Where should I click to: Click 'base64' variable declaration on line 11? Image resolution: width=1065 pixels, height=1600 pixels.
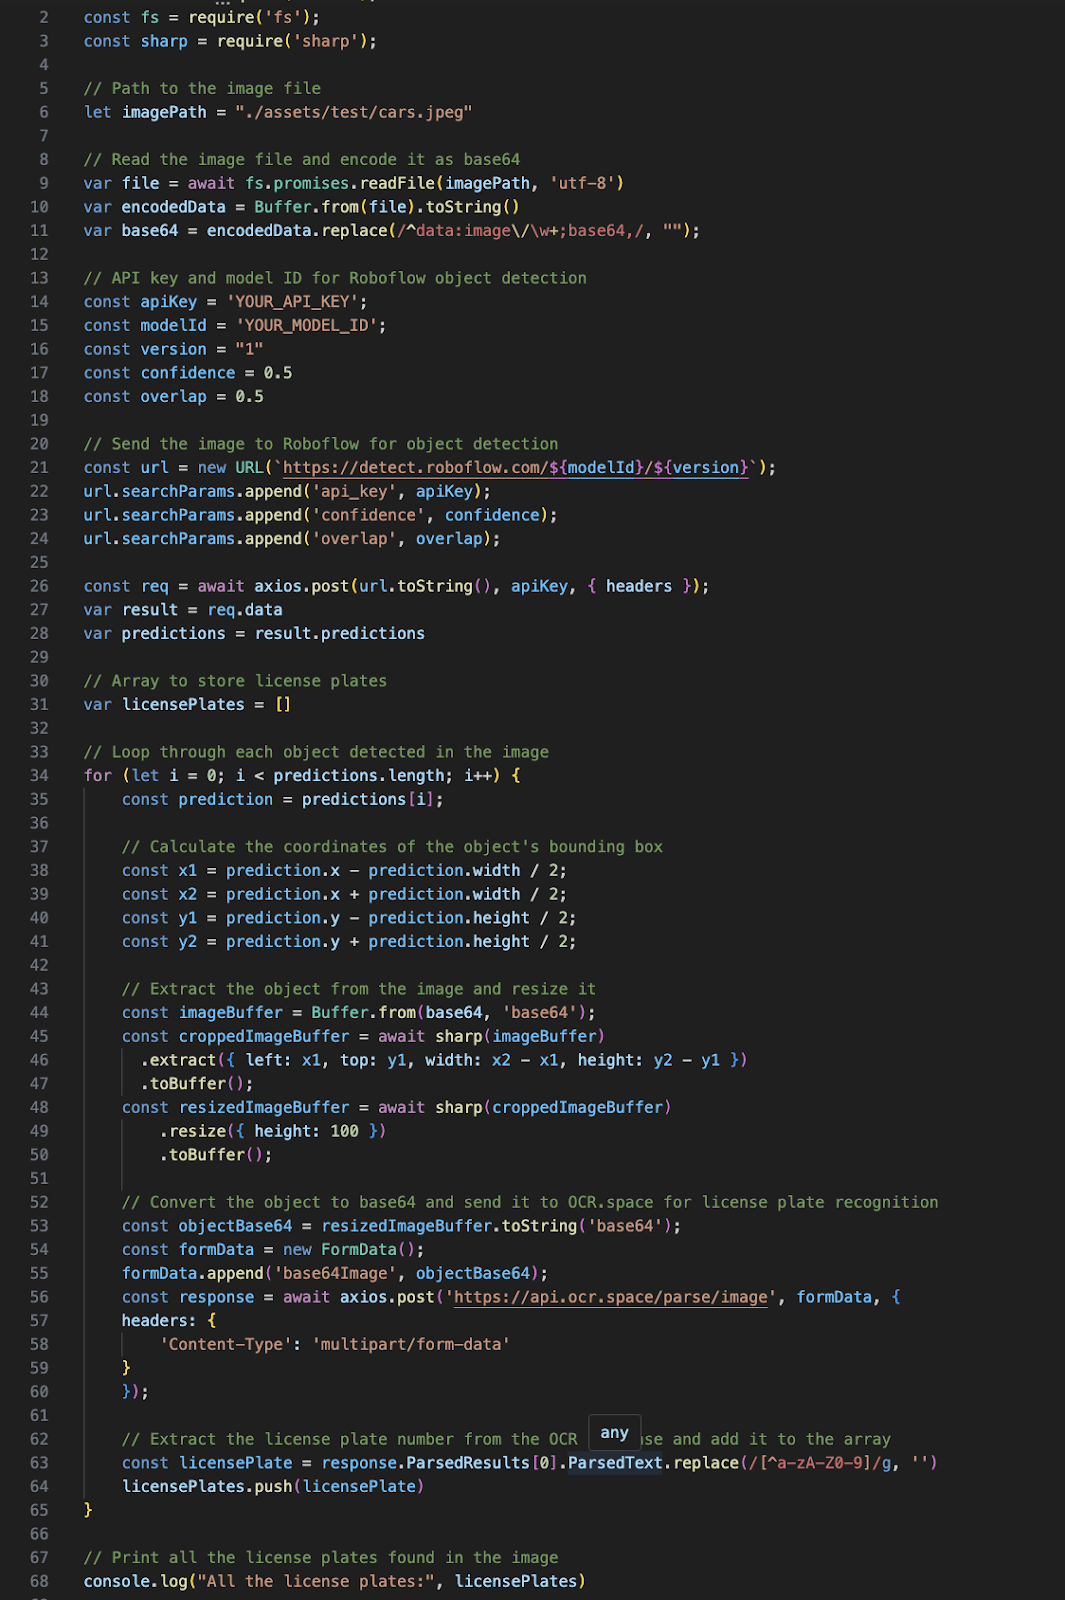pyautogui.click(x=150, y=231)
